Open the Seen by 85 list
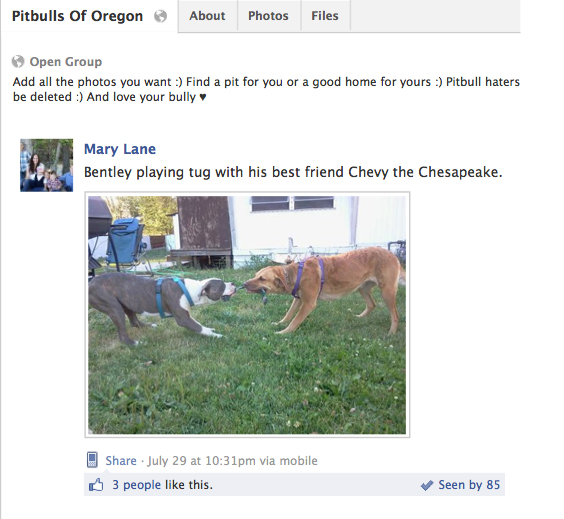The image size is (564, 519). (x=469, y=485)
